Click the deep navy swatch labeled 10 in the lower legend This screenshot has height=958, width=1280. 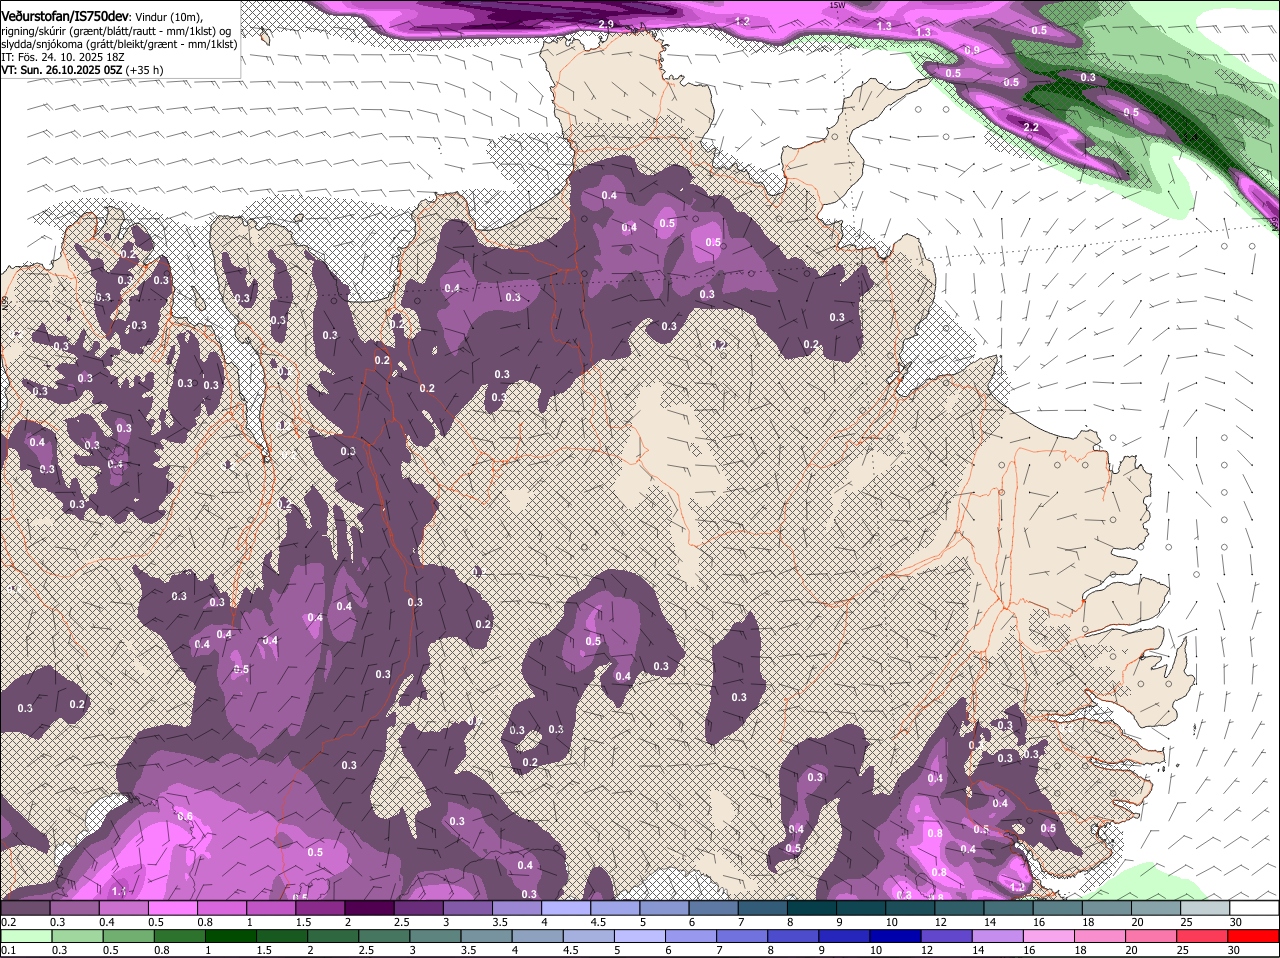[897, 936]
